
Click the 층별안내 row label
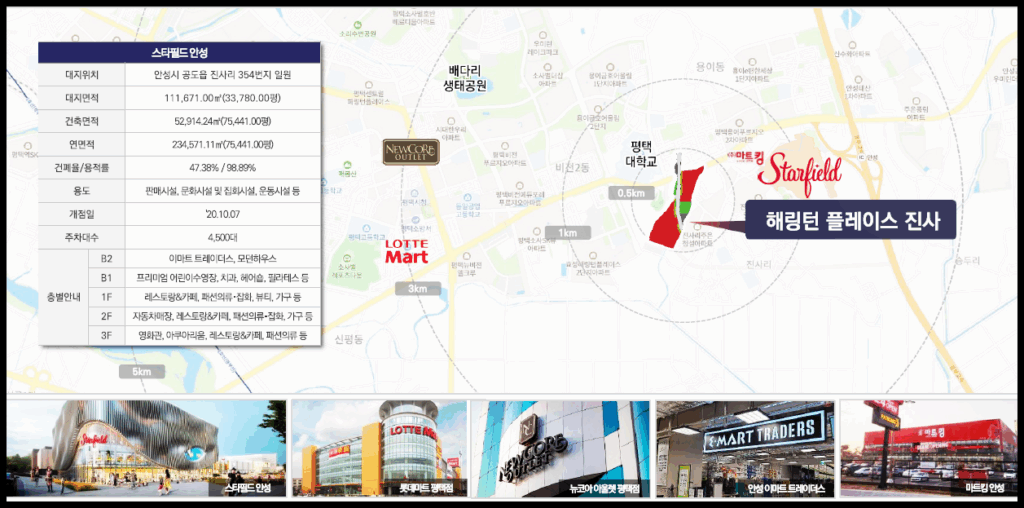[63, 297]
